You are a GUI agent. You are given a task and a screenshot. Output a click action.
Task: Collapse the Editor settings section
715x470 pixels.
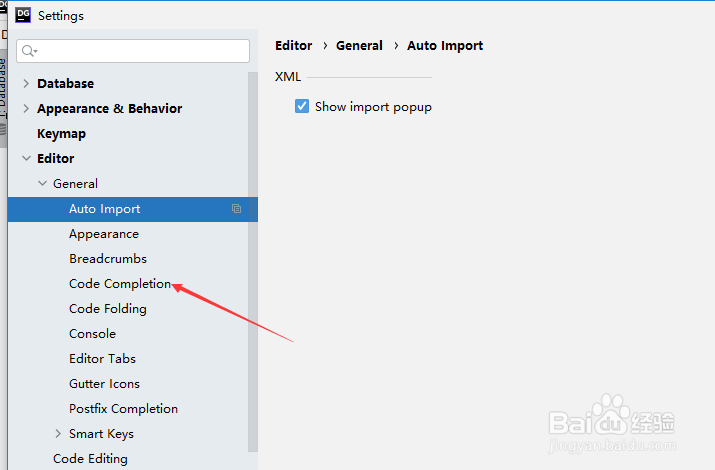coord(26,159)
